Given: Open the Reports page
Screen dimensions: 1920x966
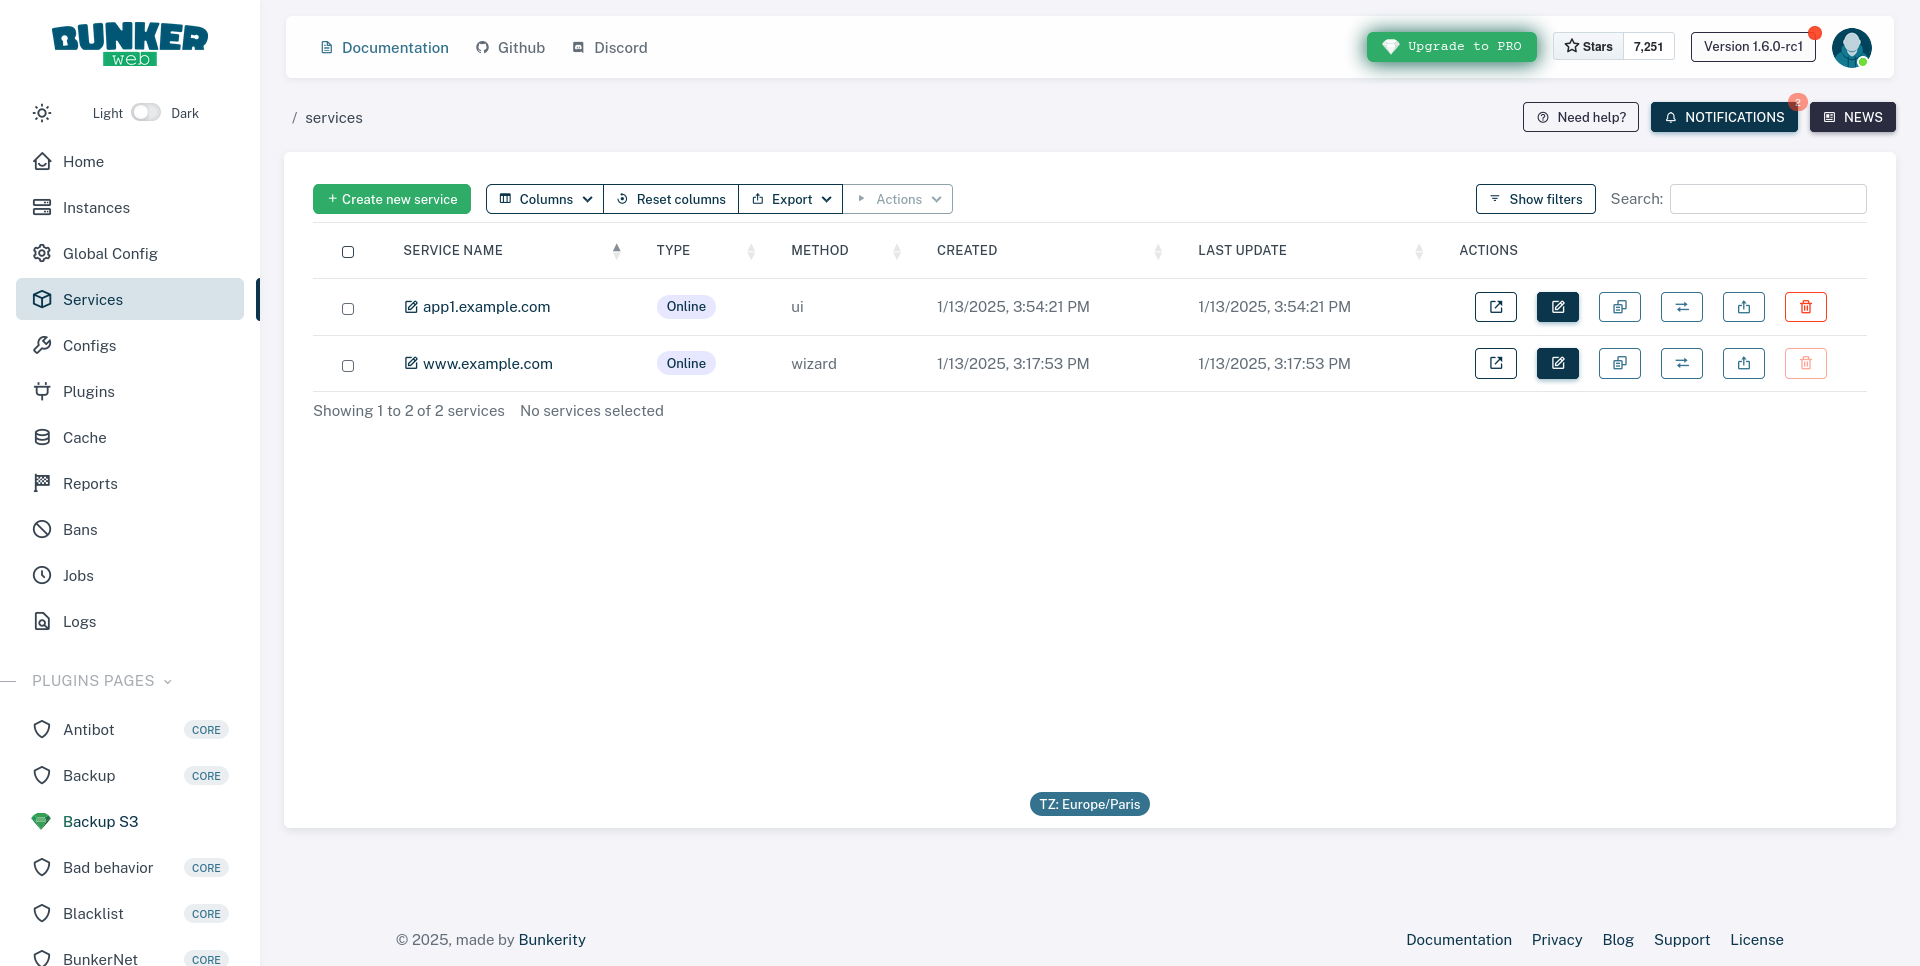Looking at the screenshot, I should pos(89,483).
